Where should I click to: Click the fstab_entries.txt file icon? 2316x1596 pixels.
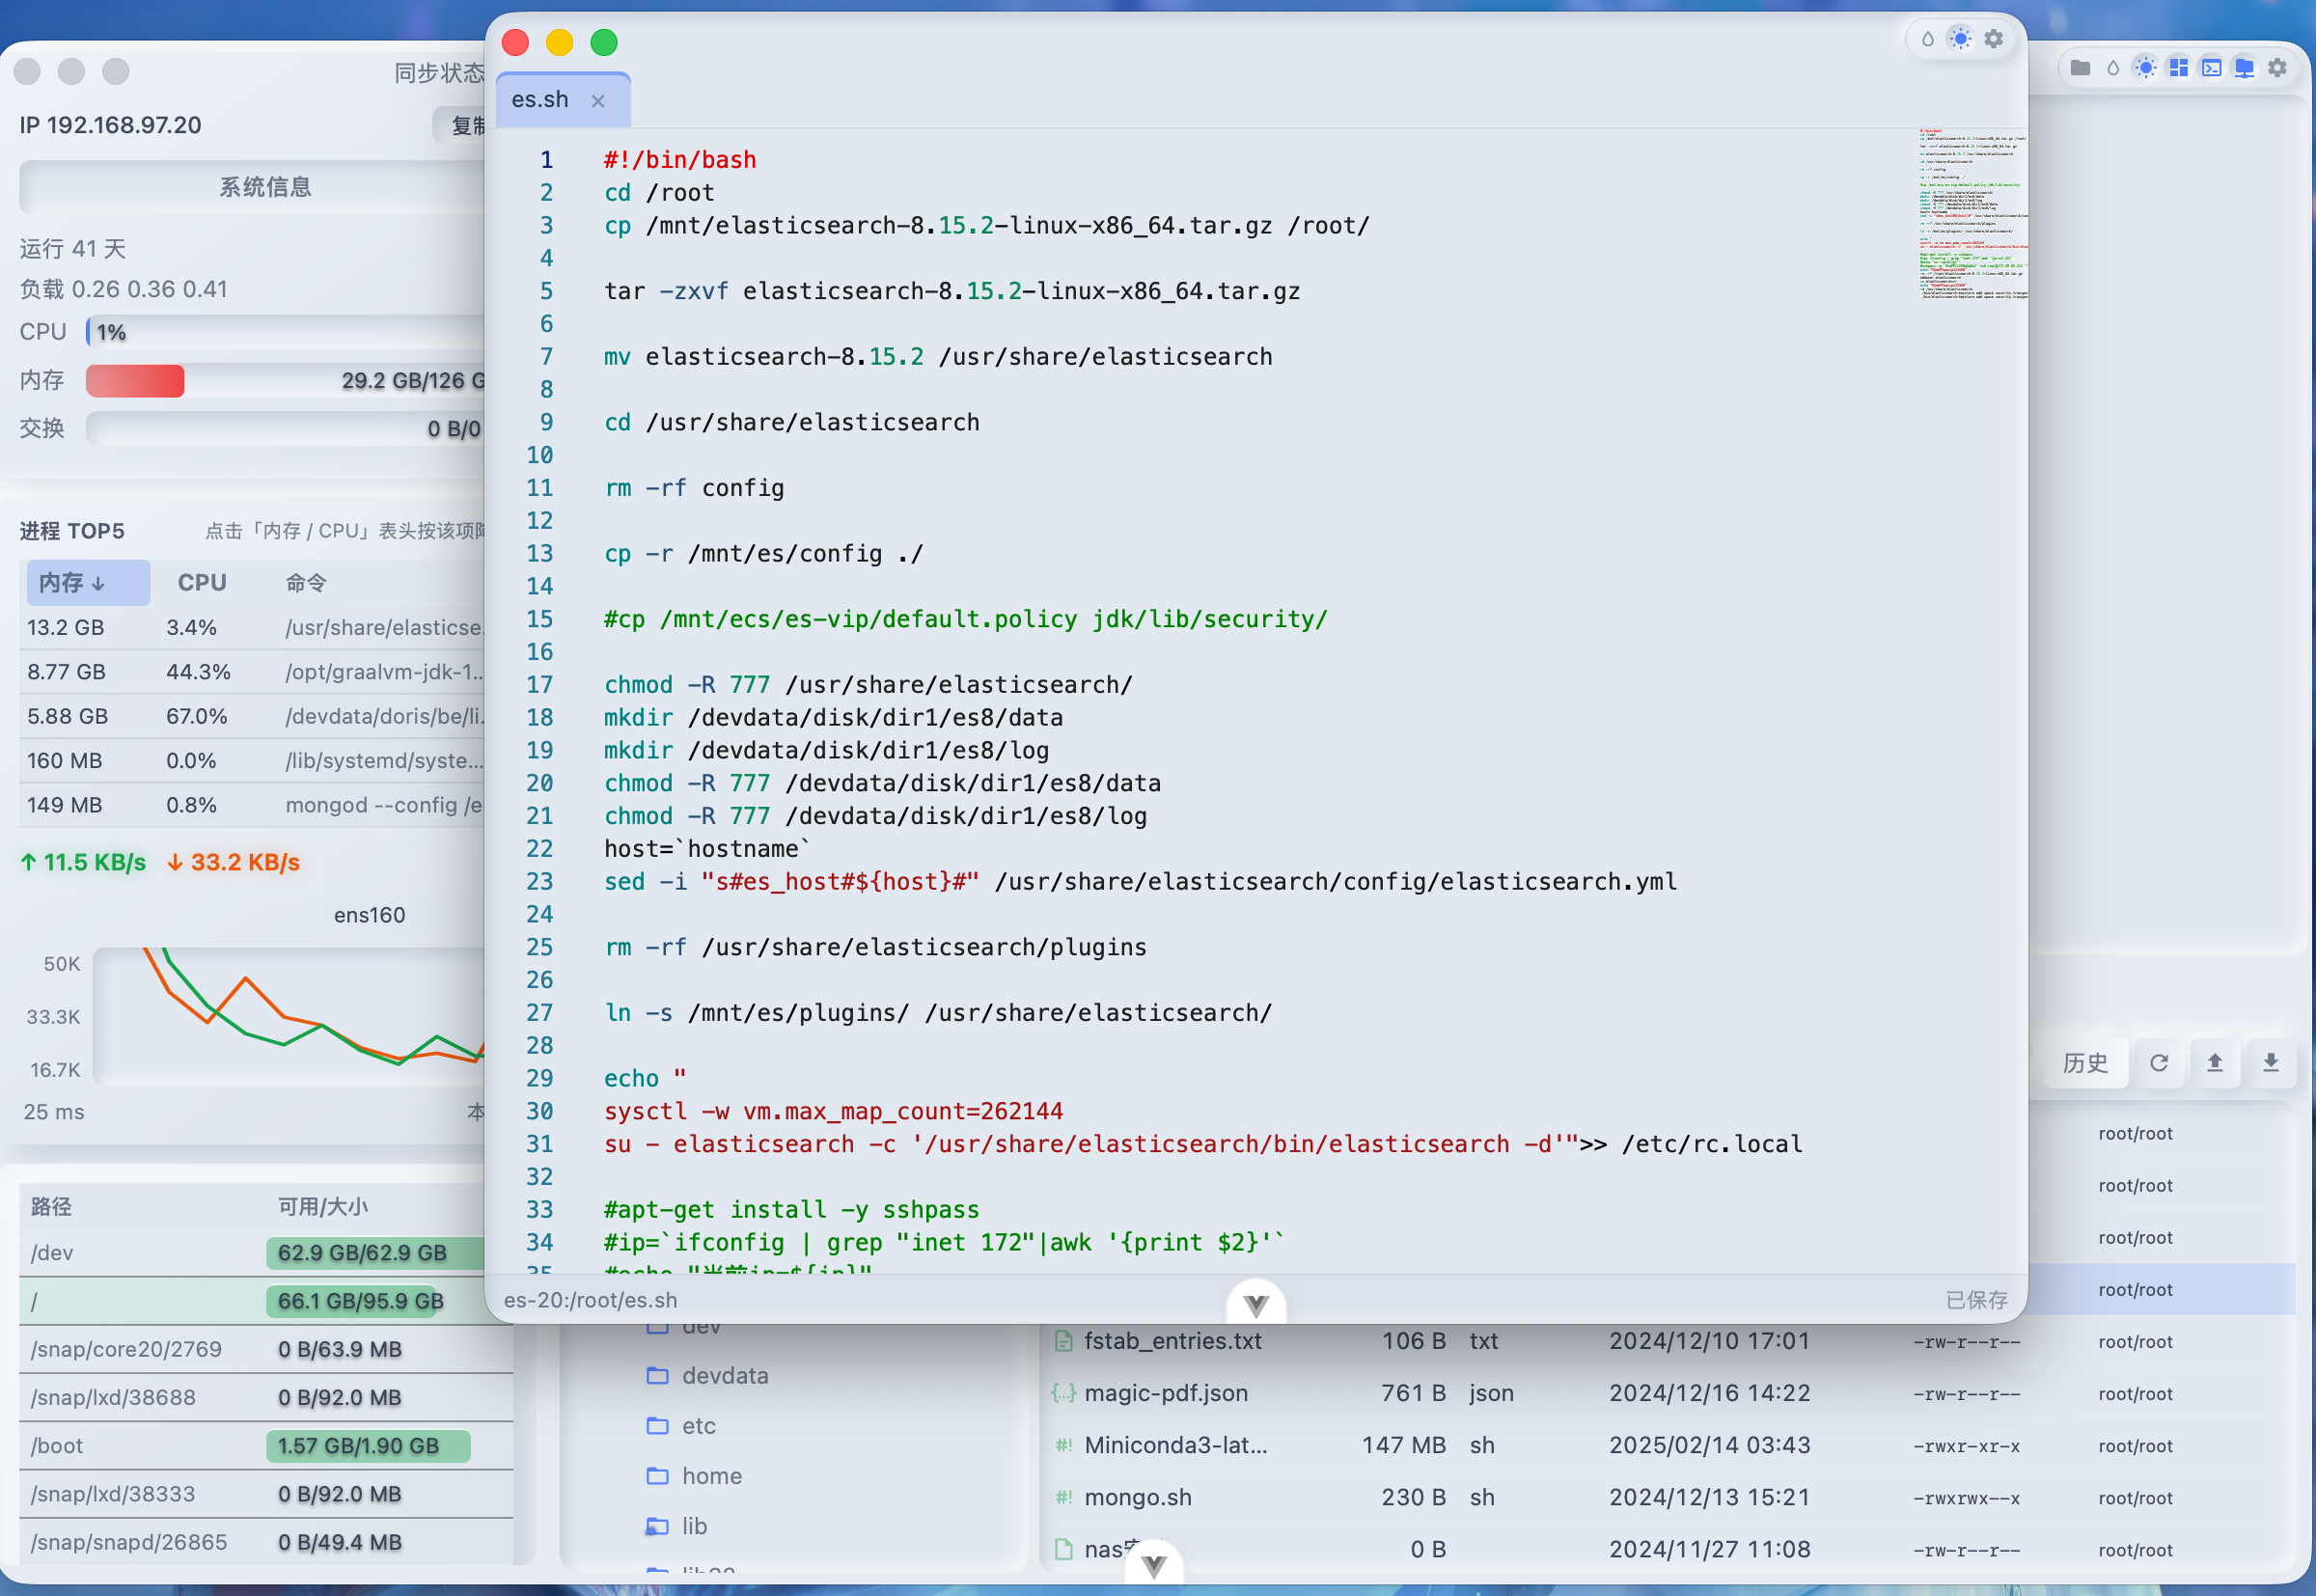[1064, 1341]
